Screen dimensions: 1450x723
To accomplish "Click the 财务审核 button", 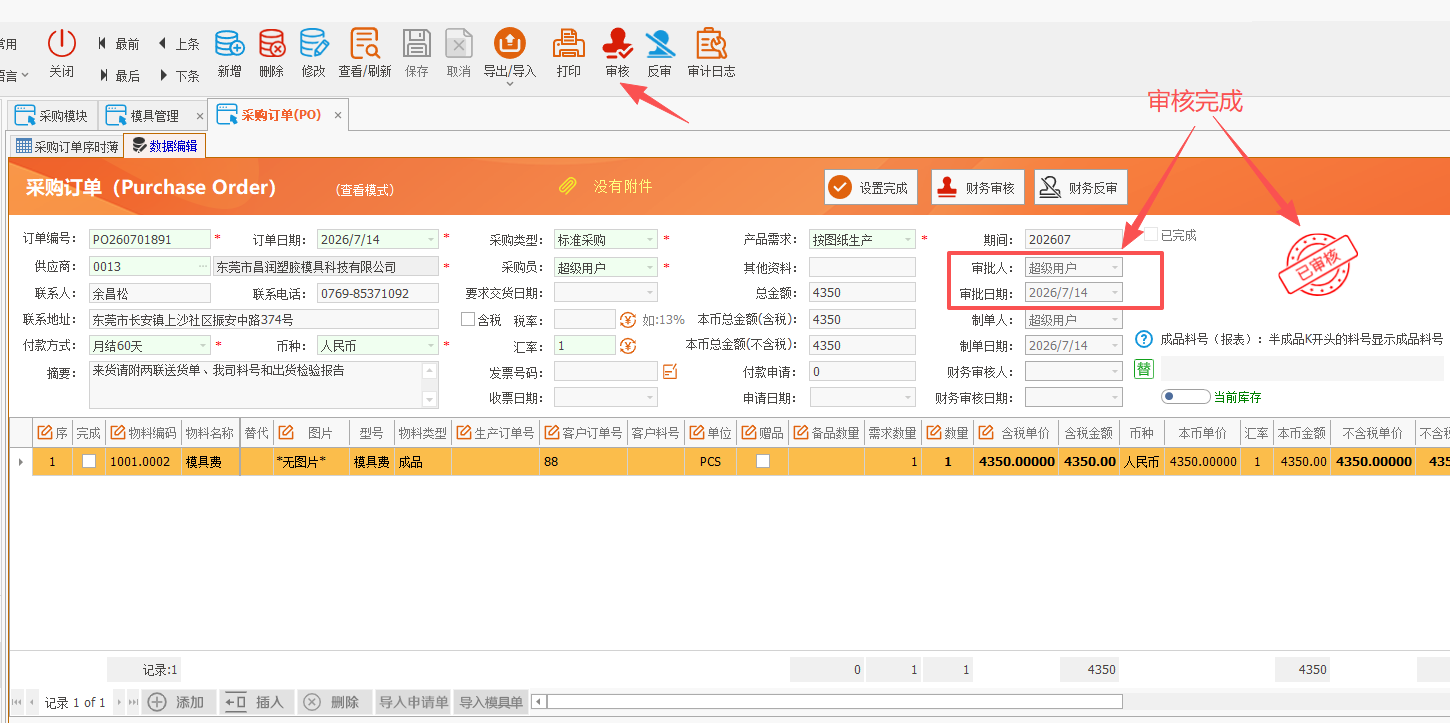I will point(978,187).
